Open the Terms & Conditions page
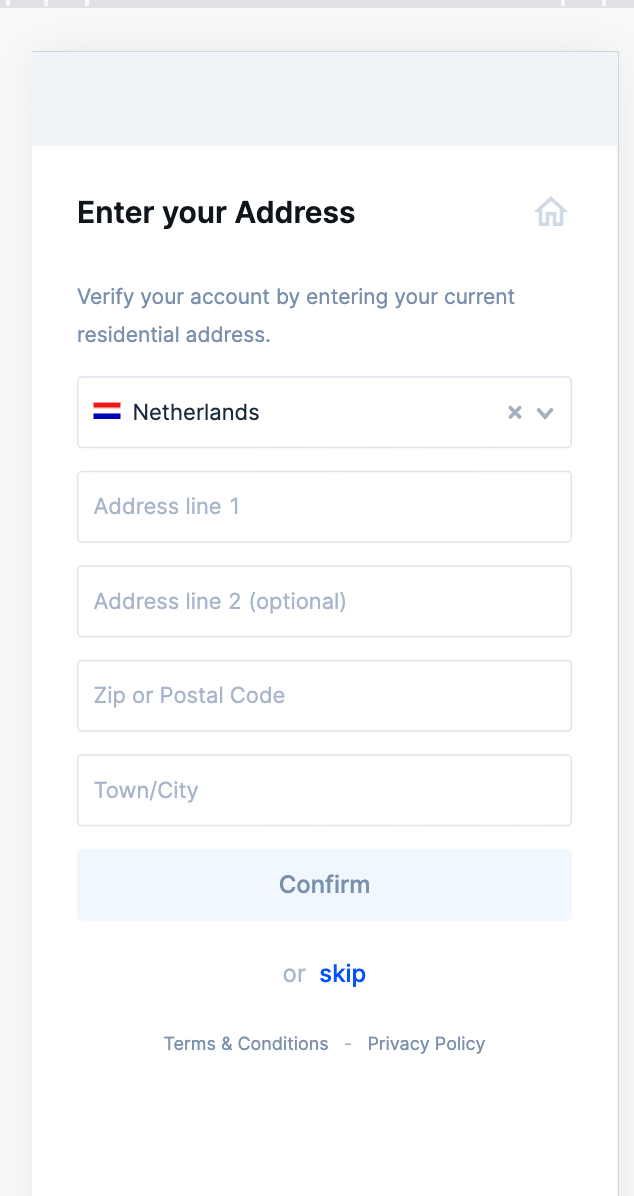 [246, 1043]
